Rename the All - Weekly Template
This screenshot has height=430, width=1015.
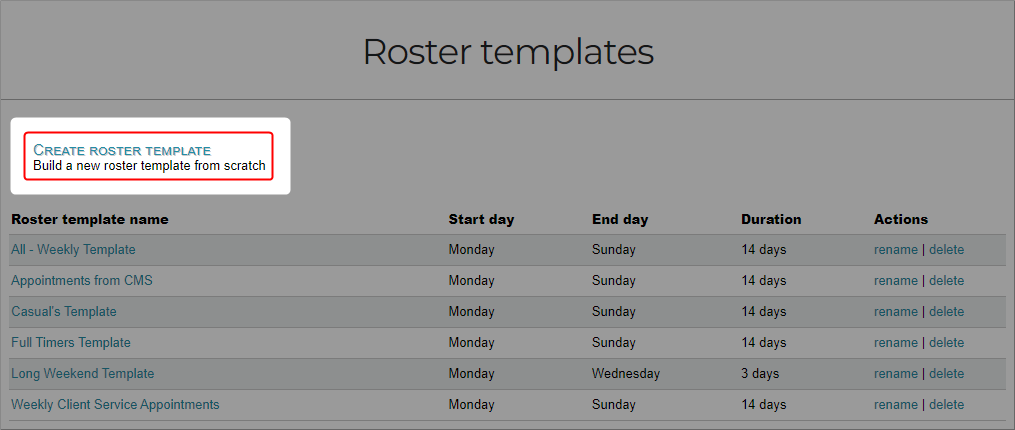point(895,249)
